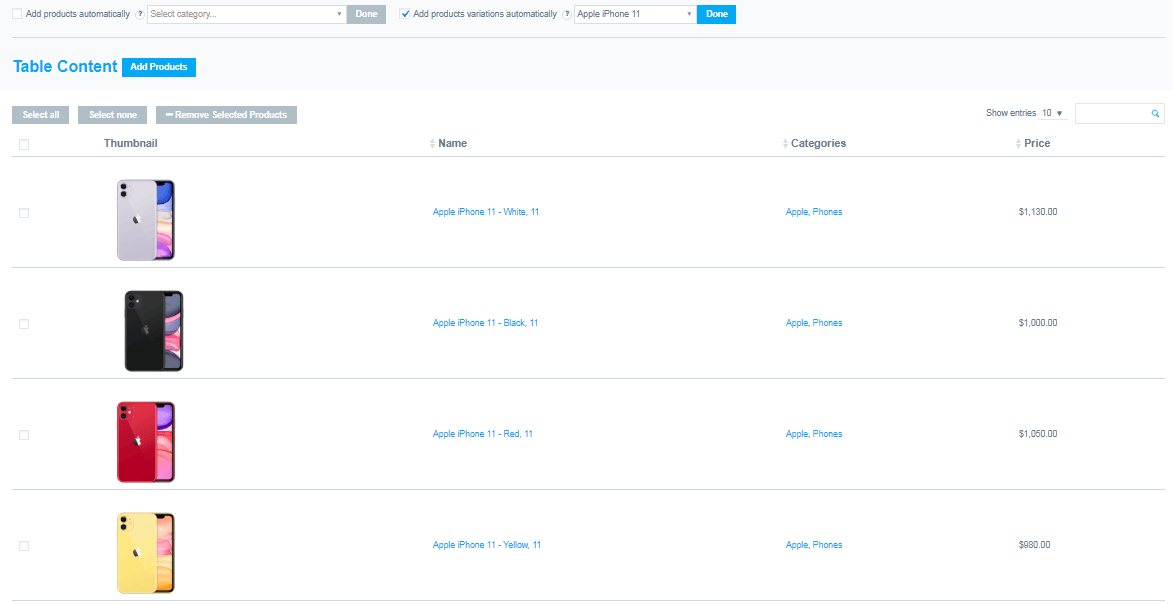Click the Phones category link on the Yellow iPhone row

pyautogui.click(x=827, y=544)
